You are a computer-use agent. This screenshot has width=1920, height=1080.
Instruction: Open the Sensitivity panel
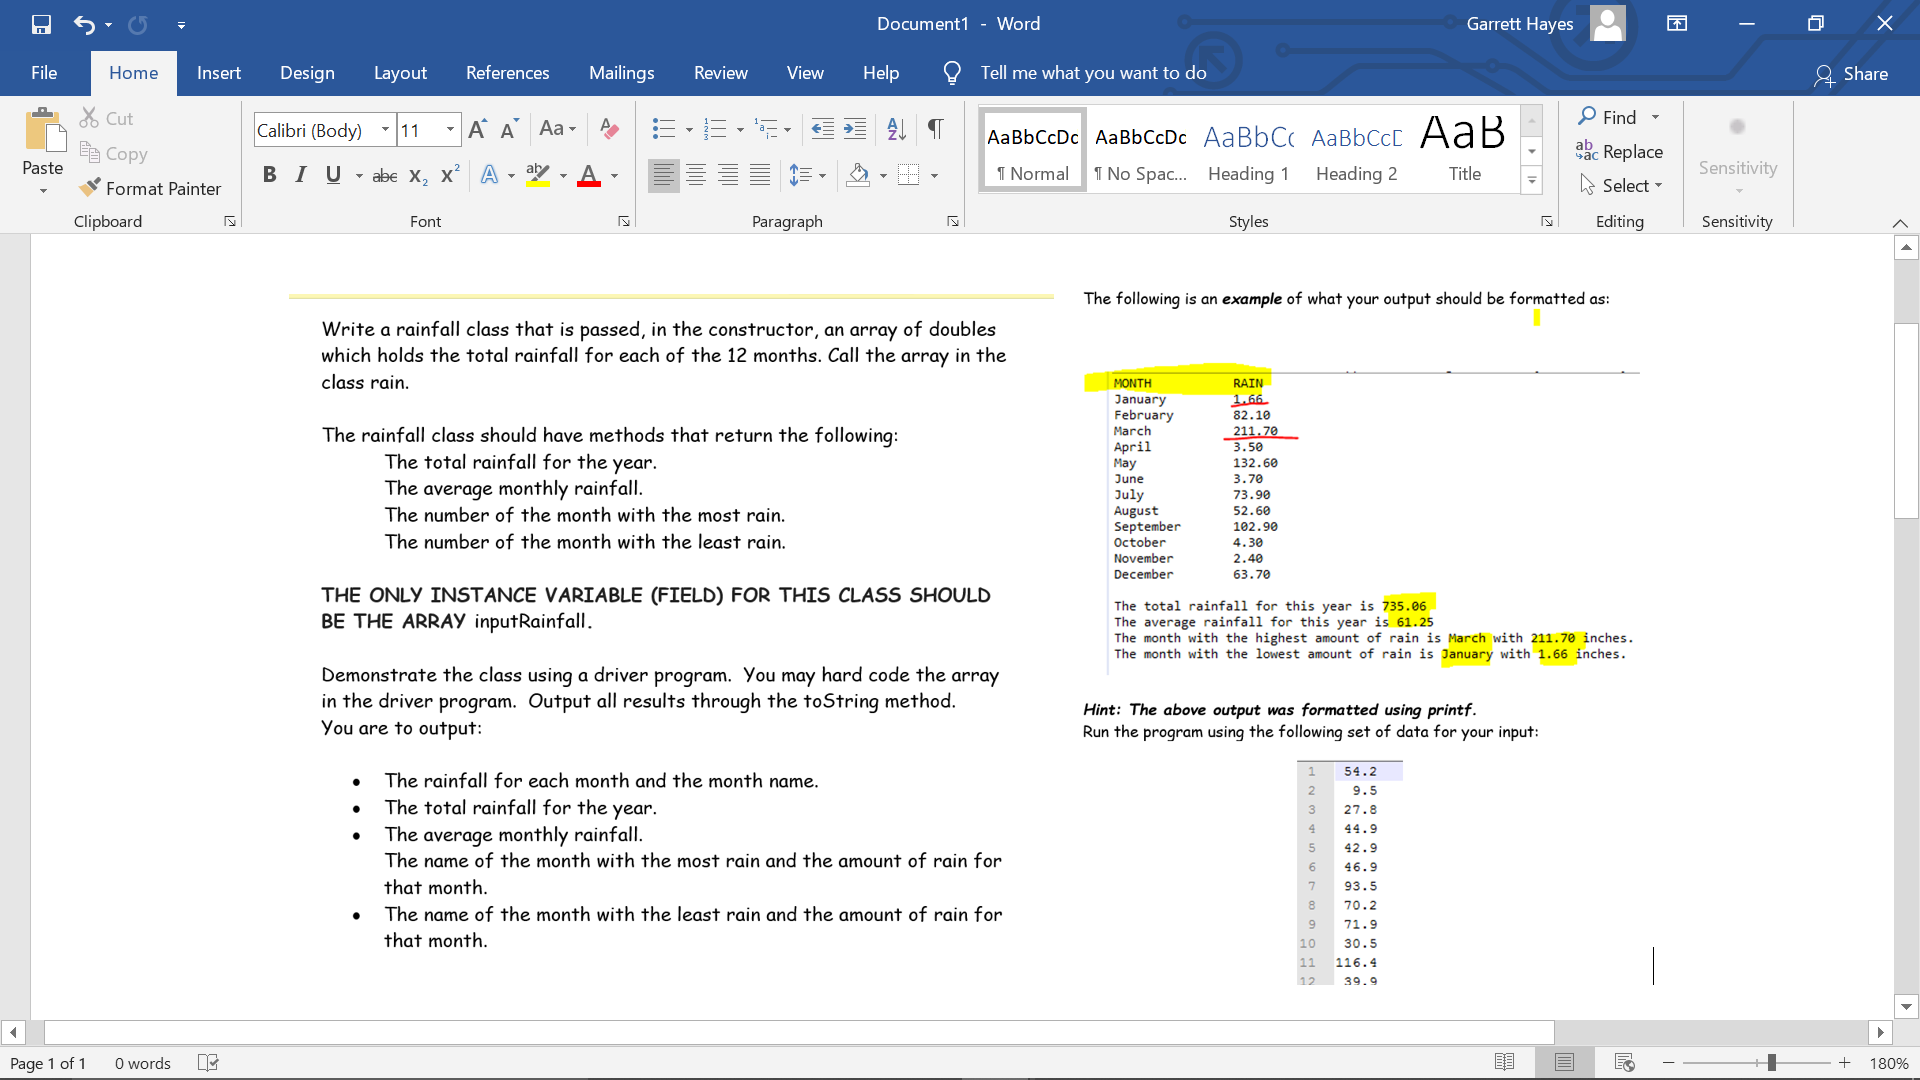click(1737, 155)
